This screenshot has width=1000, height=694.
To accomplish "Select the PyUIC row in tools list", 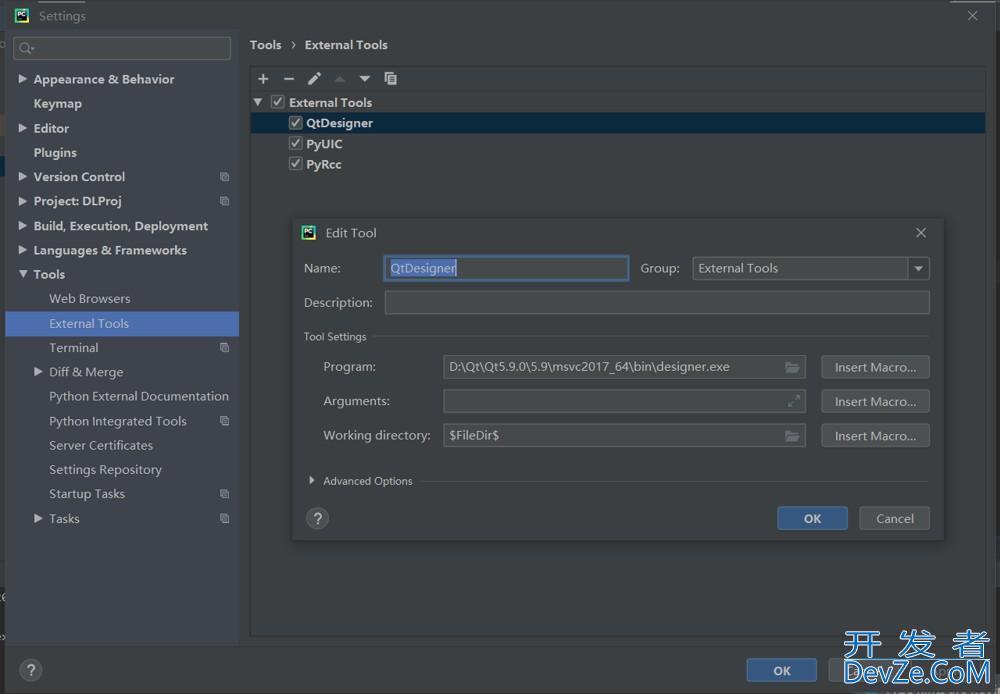I will pos(618,144).
